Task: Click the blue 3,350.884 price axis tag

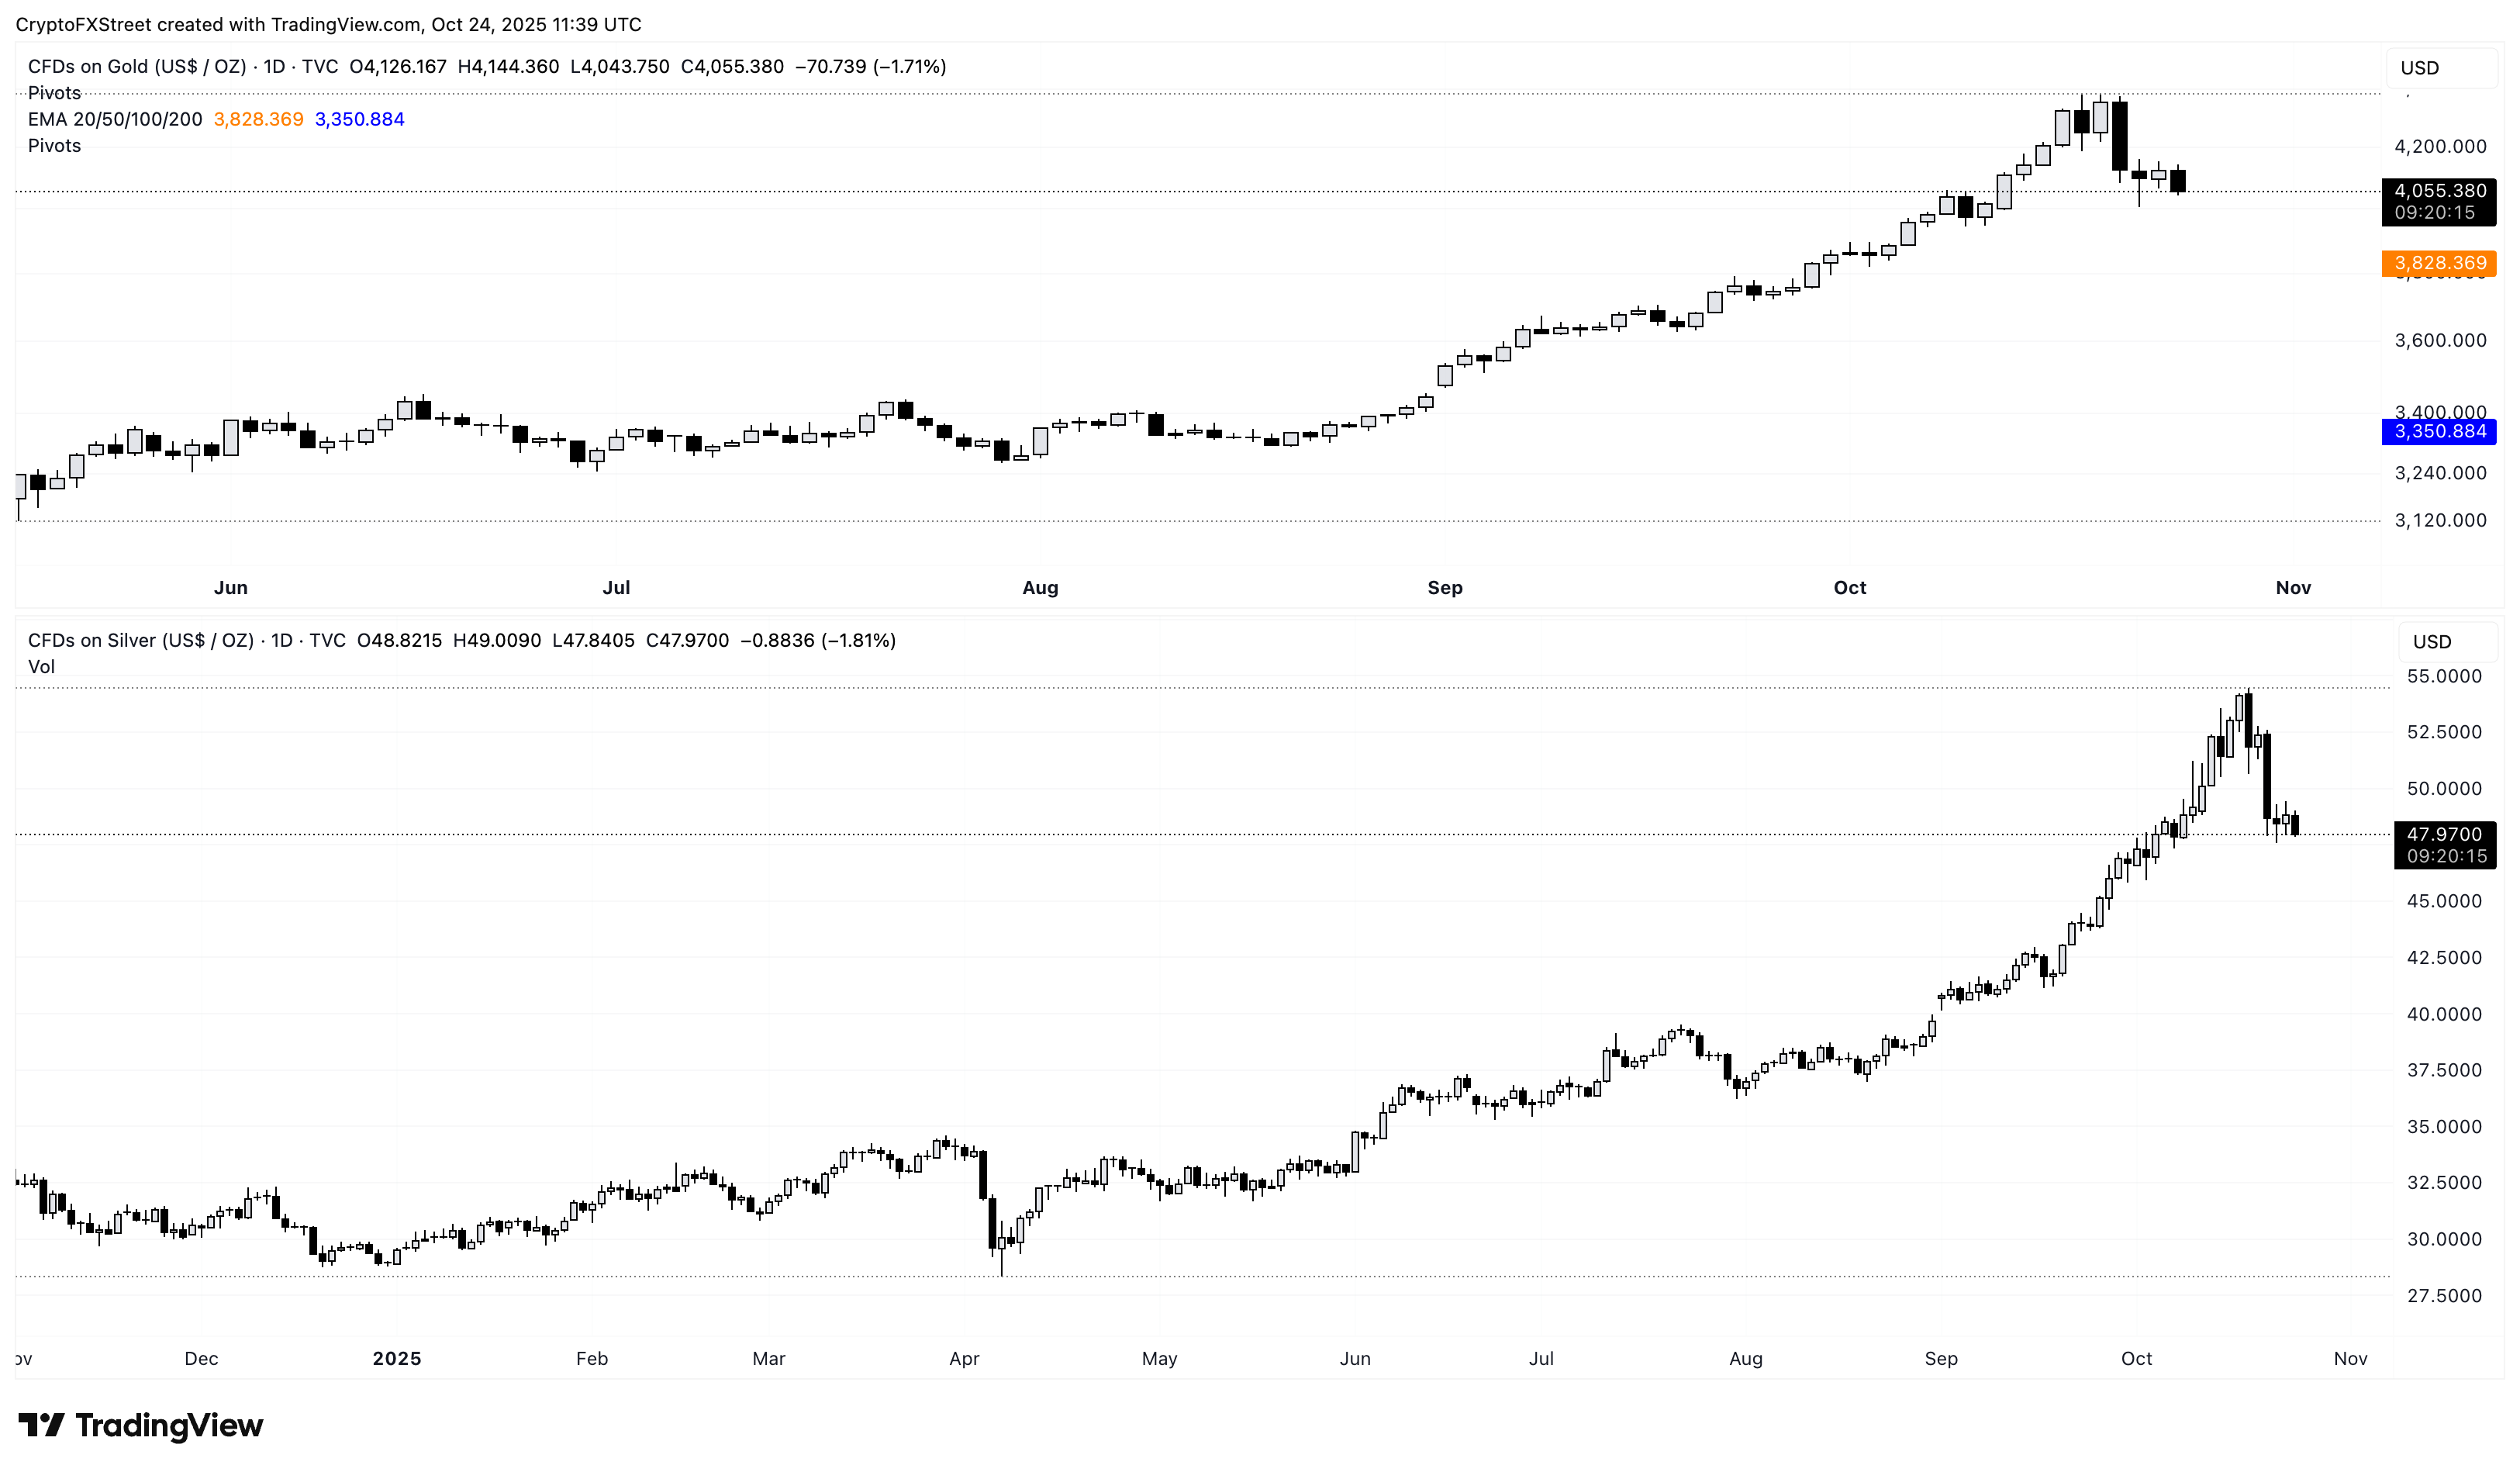Action: [2439, 431]
